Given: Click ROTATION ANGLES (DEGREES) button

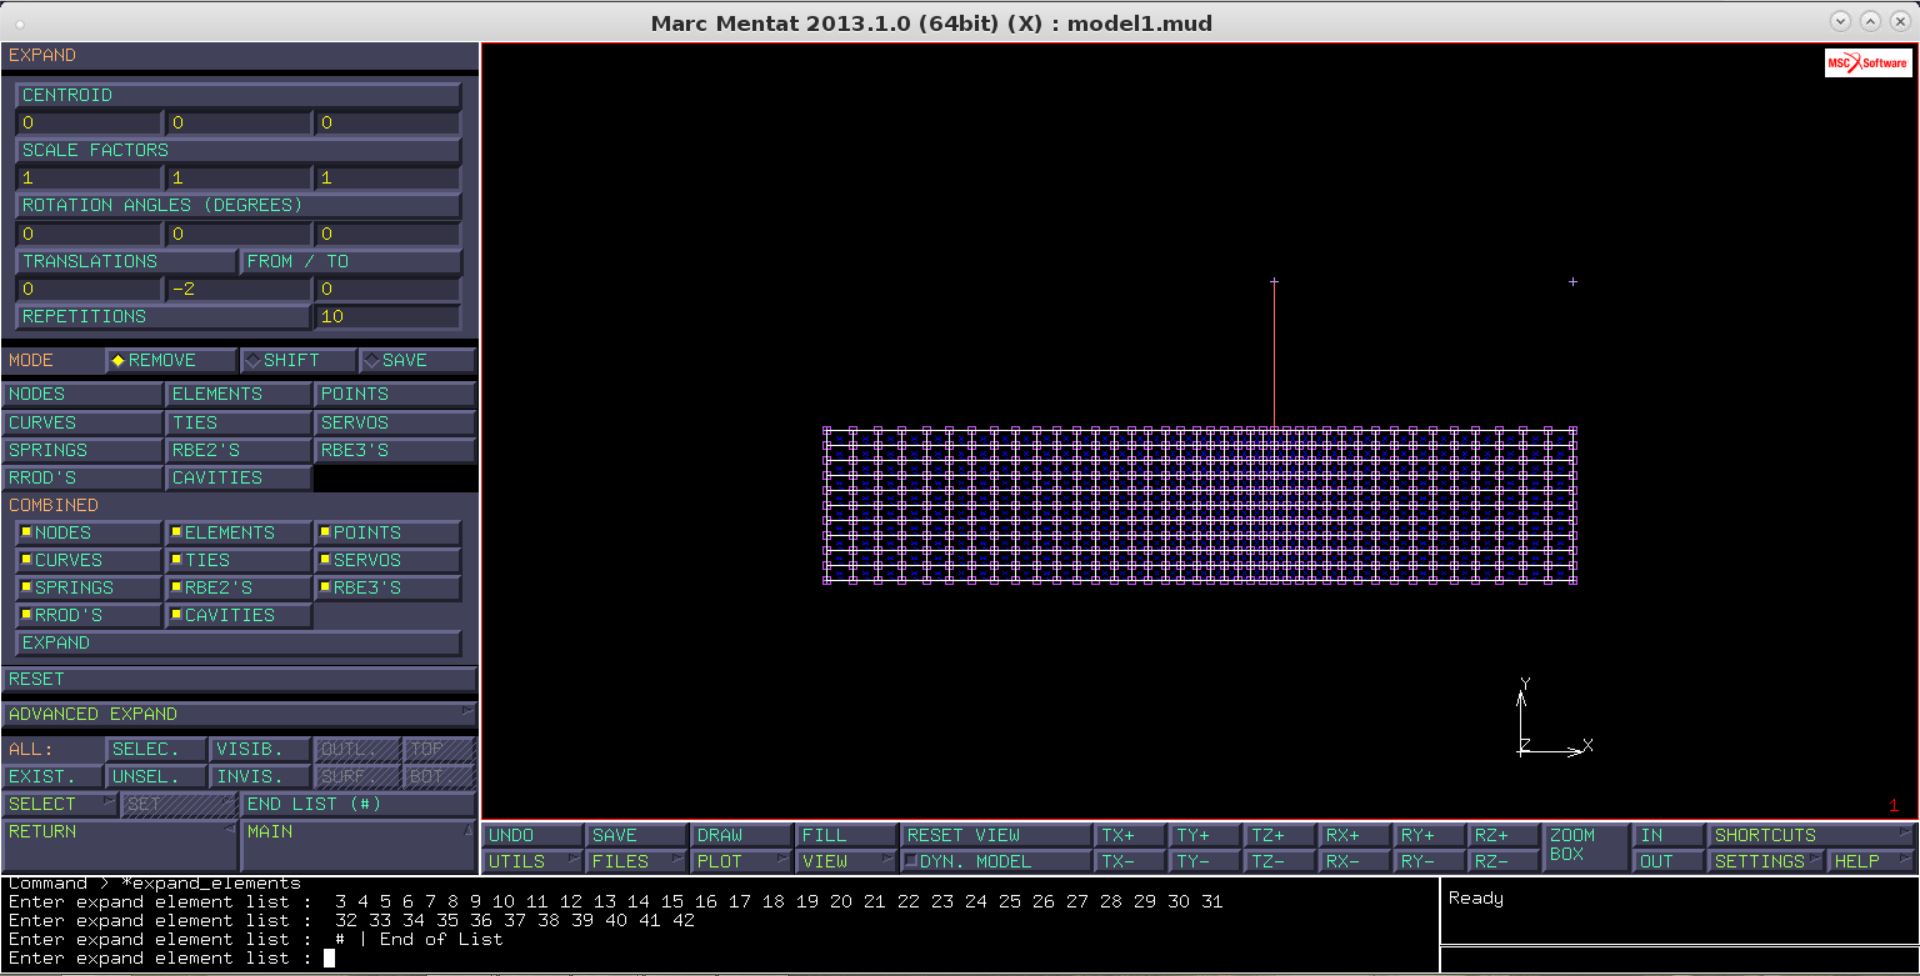Looking at the screenshot, I should point(238,205).
